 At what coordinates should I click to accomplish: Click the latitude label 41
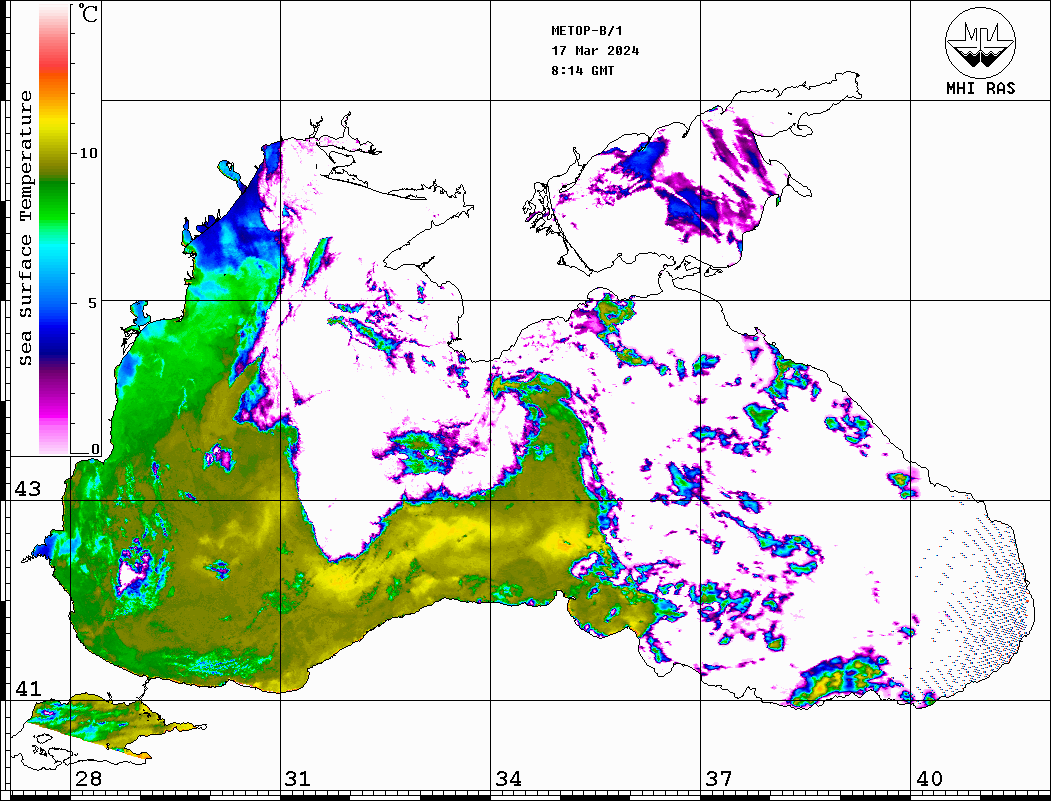click(27, 688)
